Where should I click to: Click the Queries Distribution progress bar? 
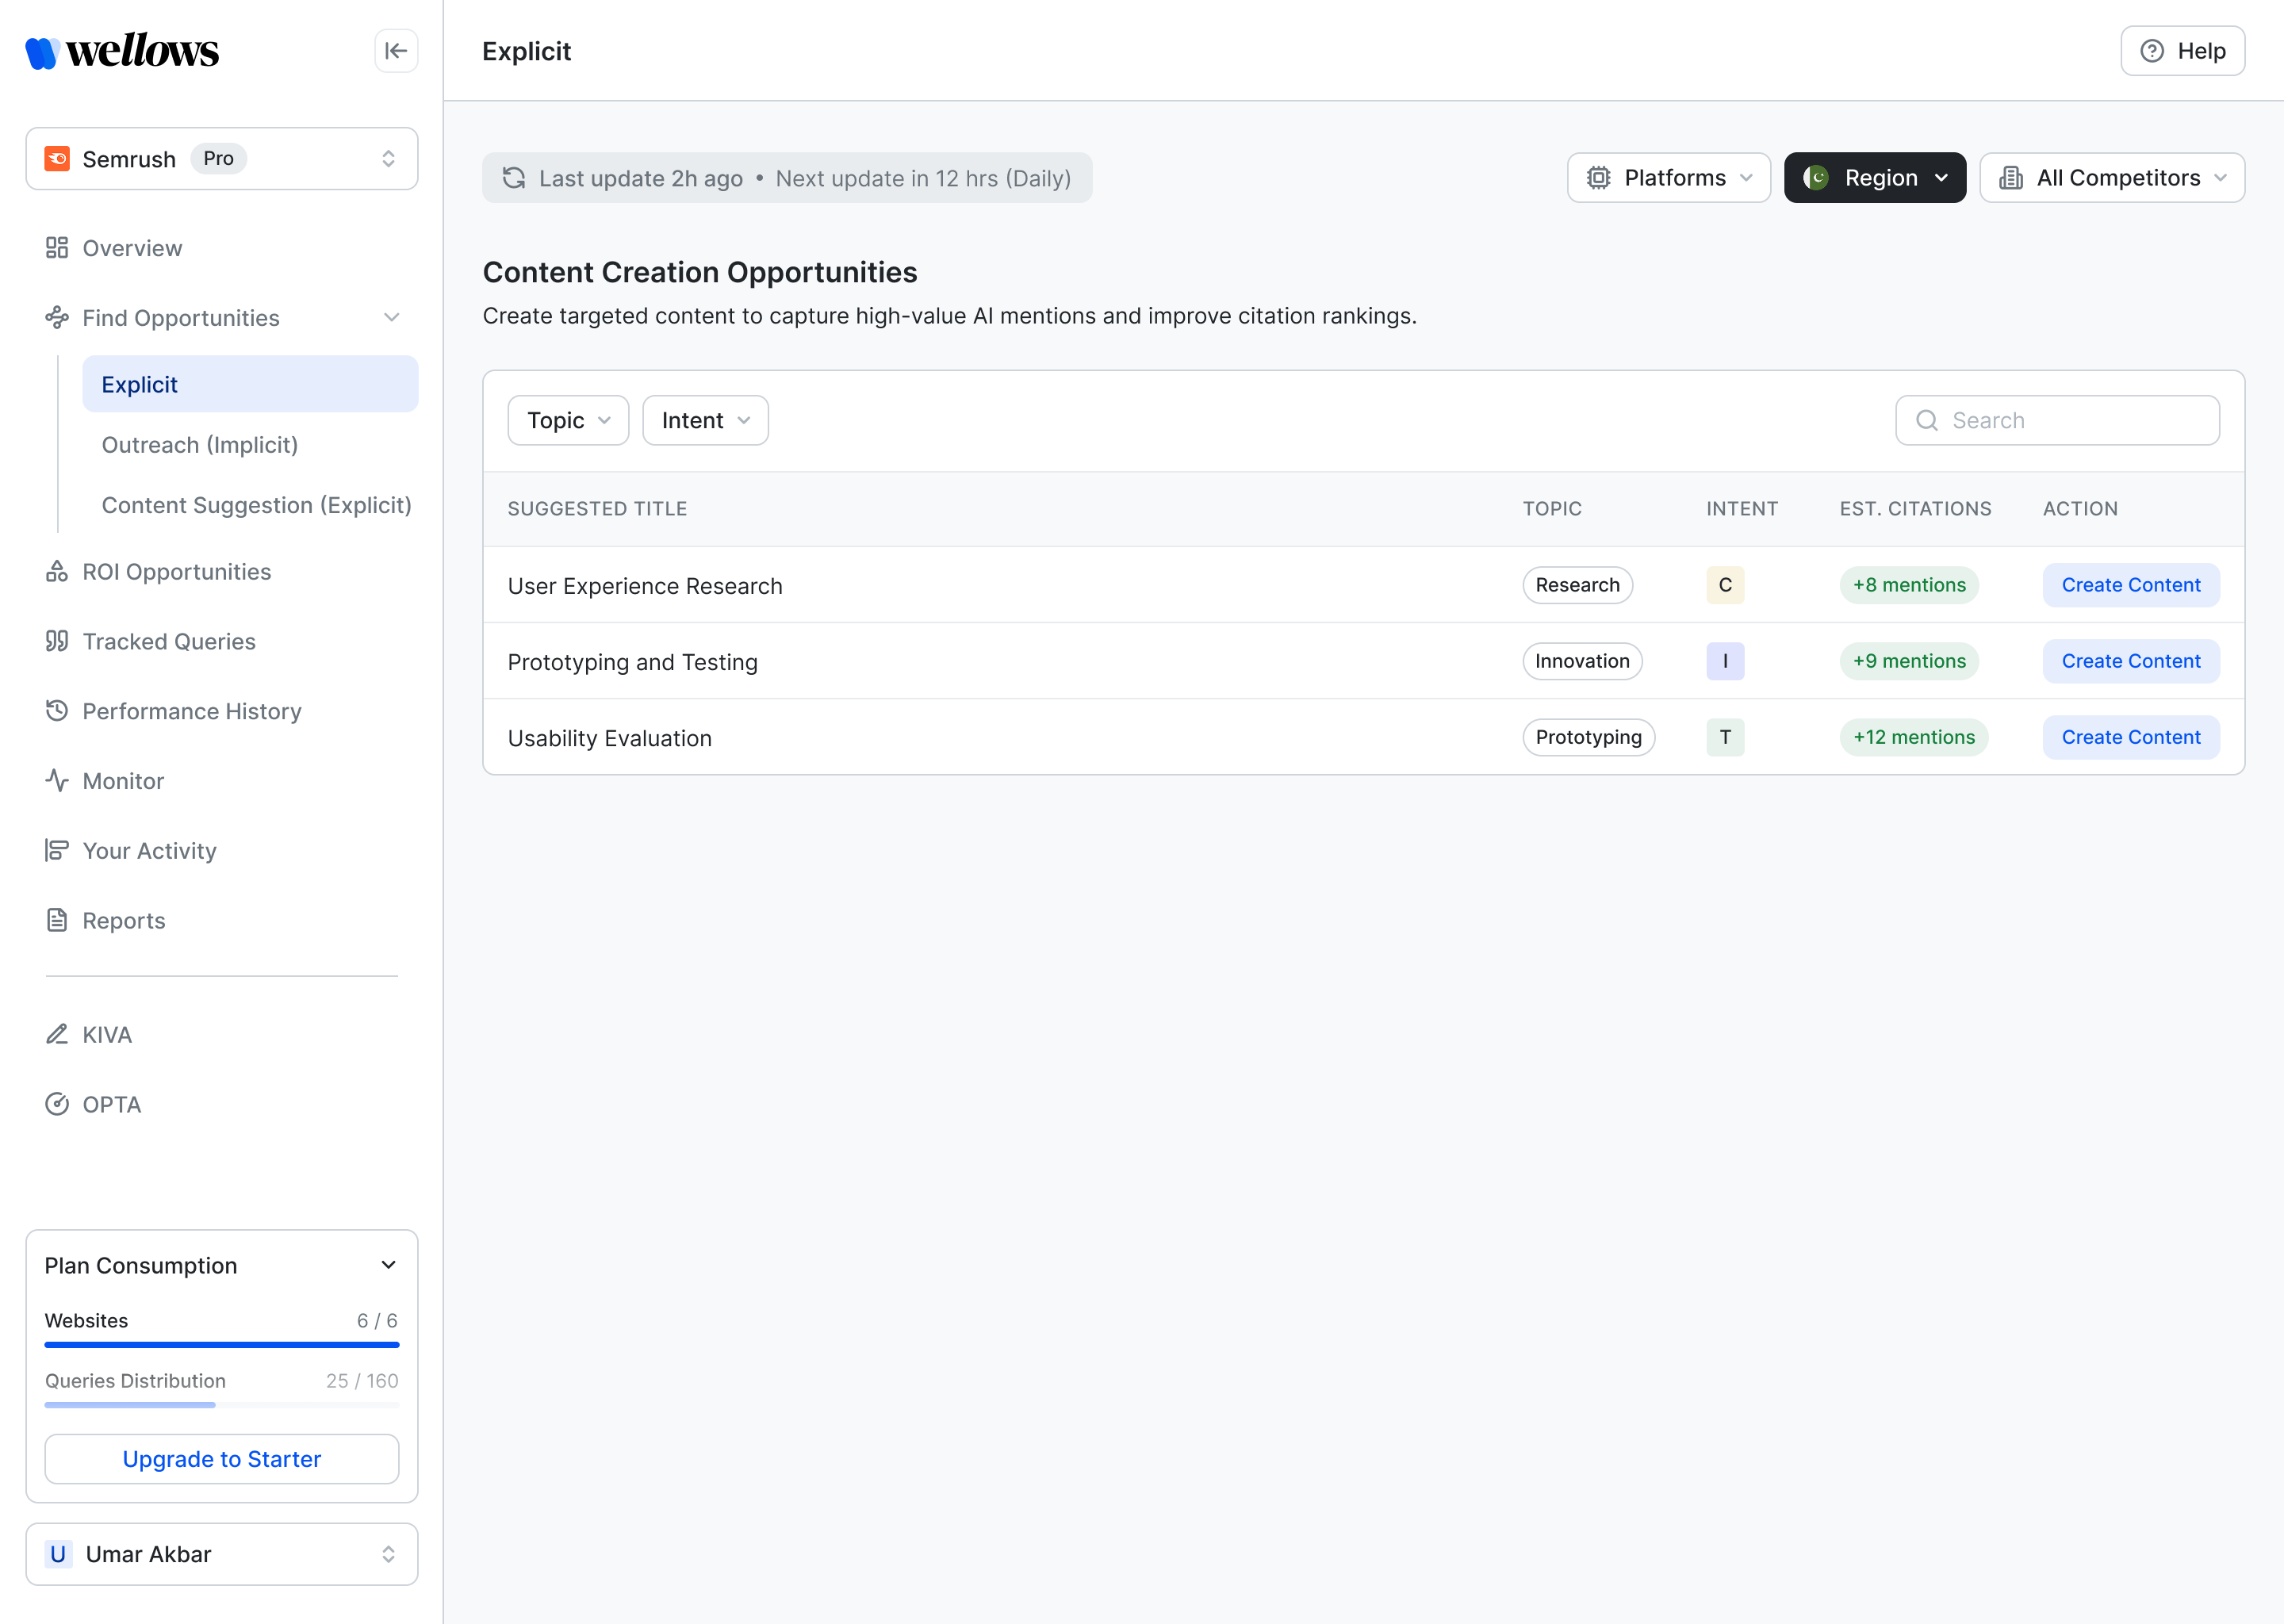point(222,1405)
